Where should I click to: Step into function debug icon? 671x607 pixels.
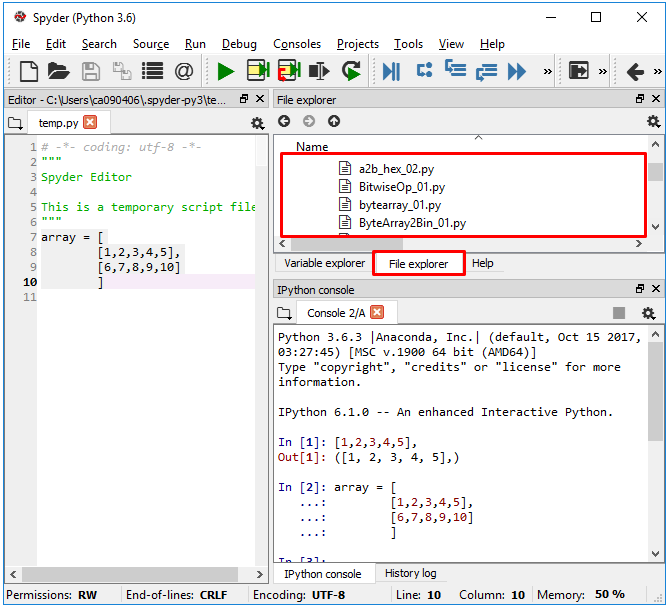pyautogui.click(x=455, y=68)
